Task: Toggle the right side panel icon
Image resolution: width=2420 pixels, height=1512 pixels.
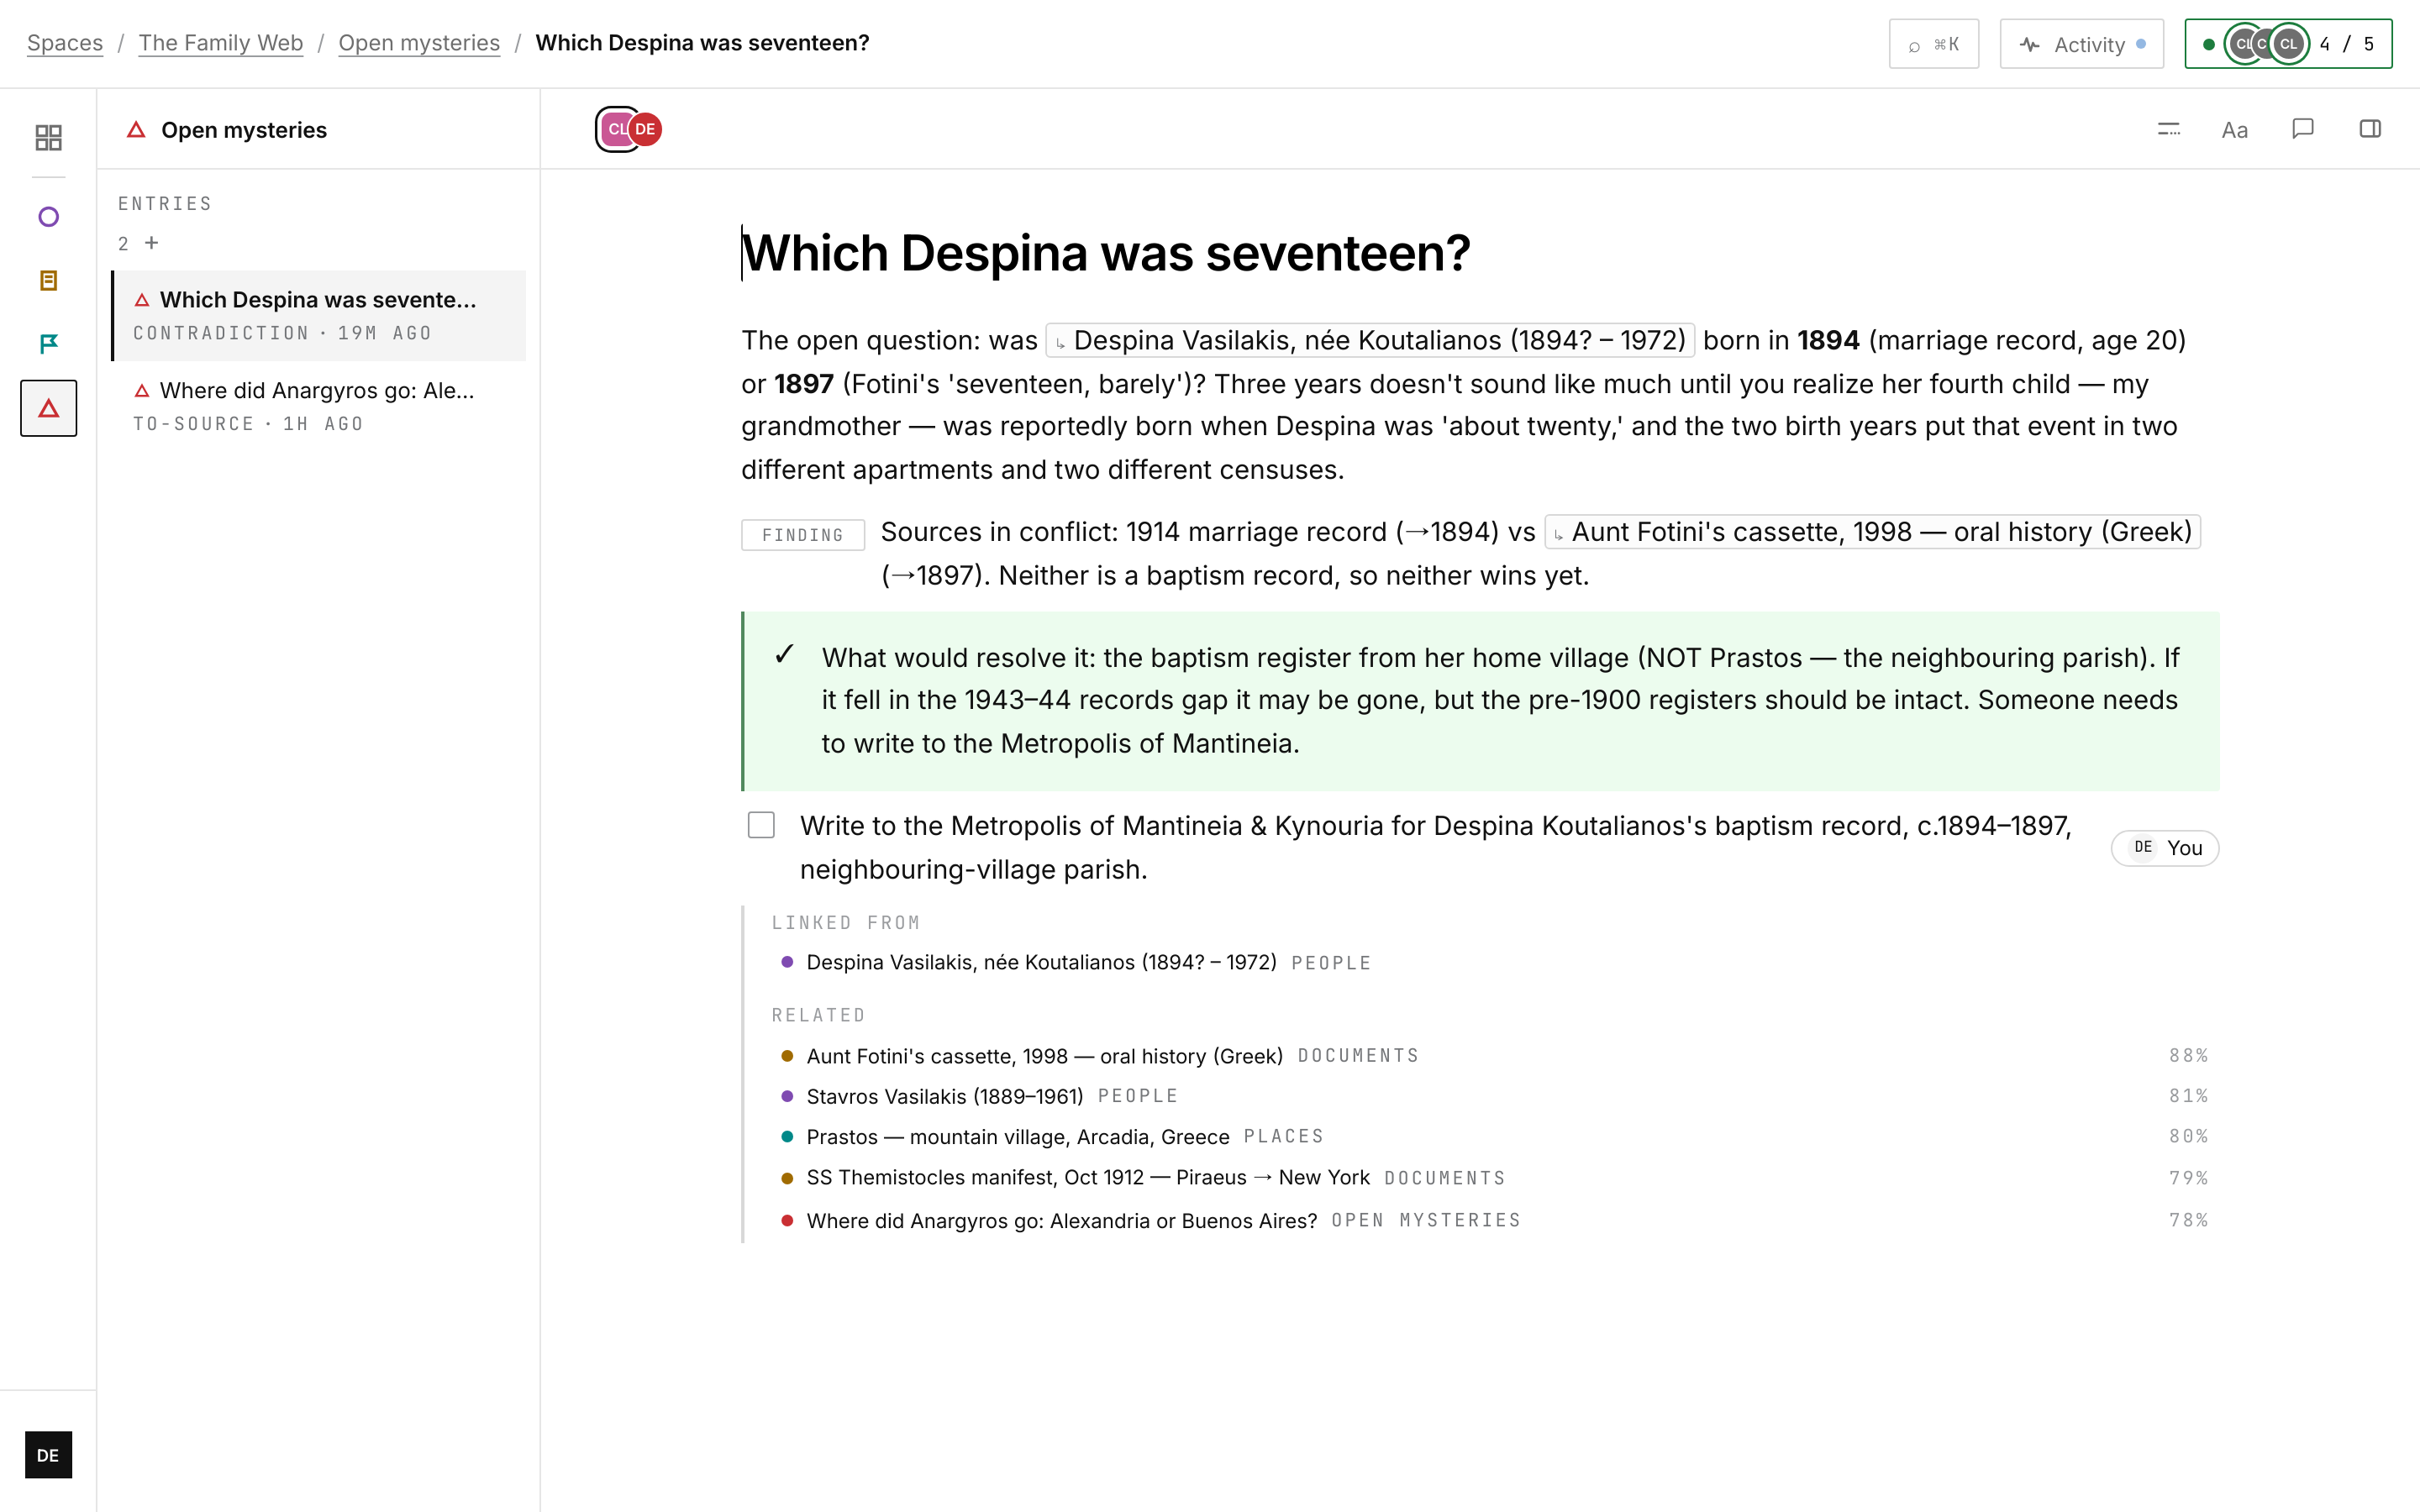Action: tap(2370, 129)
